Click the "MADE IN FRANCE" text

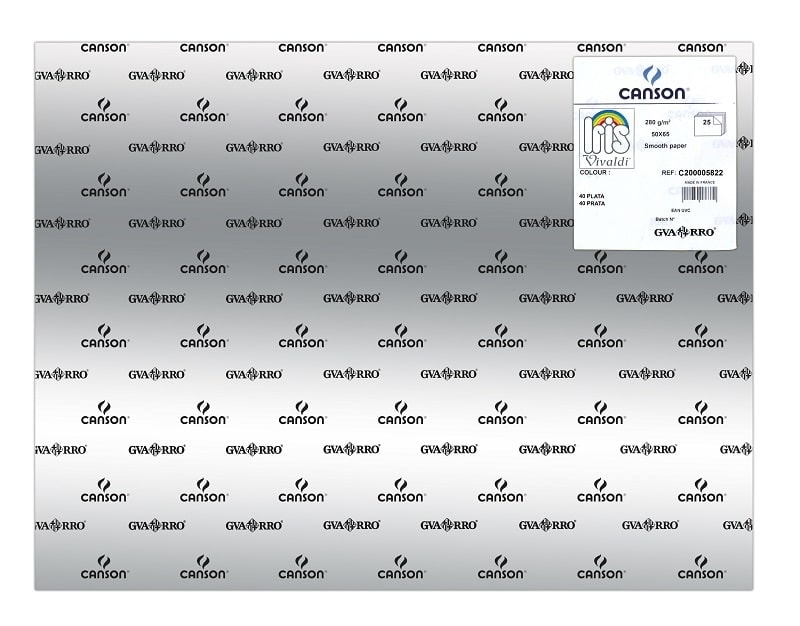tap(699, 182)
